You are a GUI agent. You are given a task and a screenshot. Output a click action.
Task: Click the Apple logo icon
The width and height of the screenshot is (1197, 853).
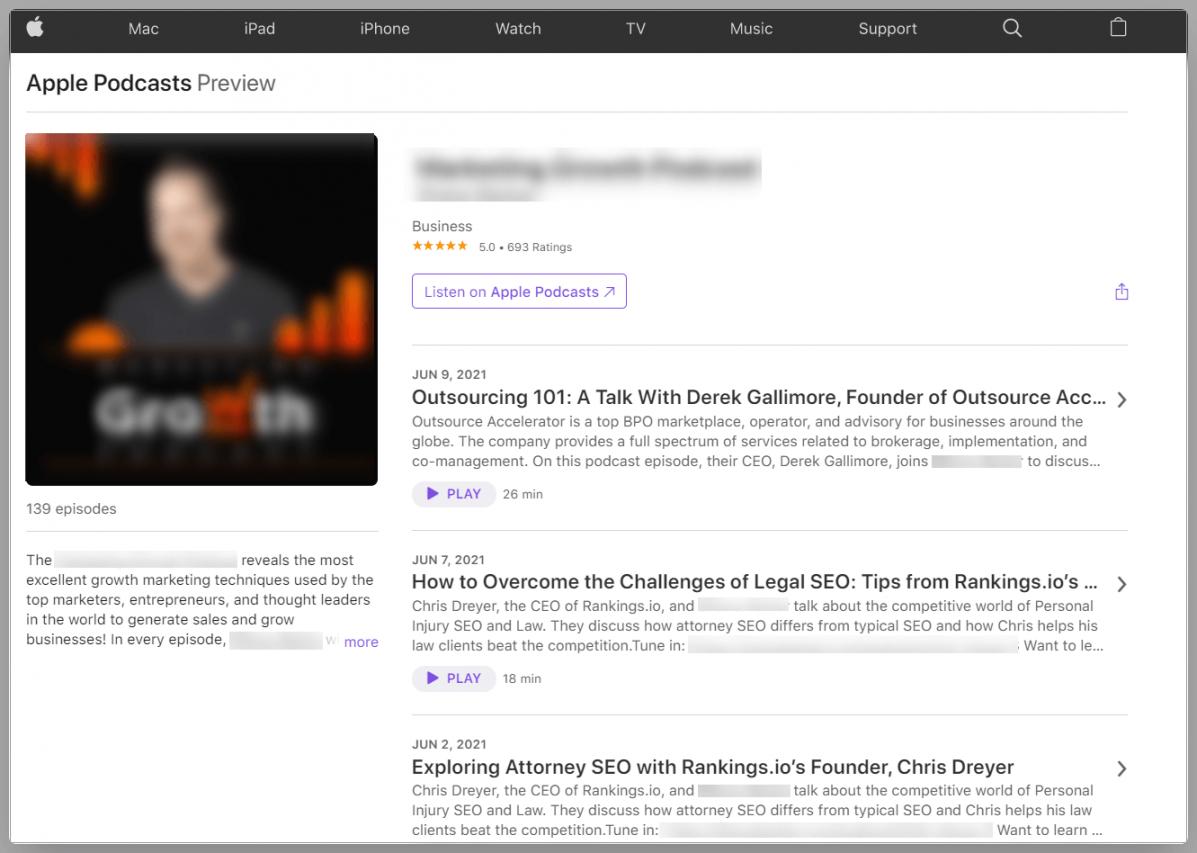35,28
